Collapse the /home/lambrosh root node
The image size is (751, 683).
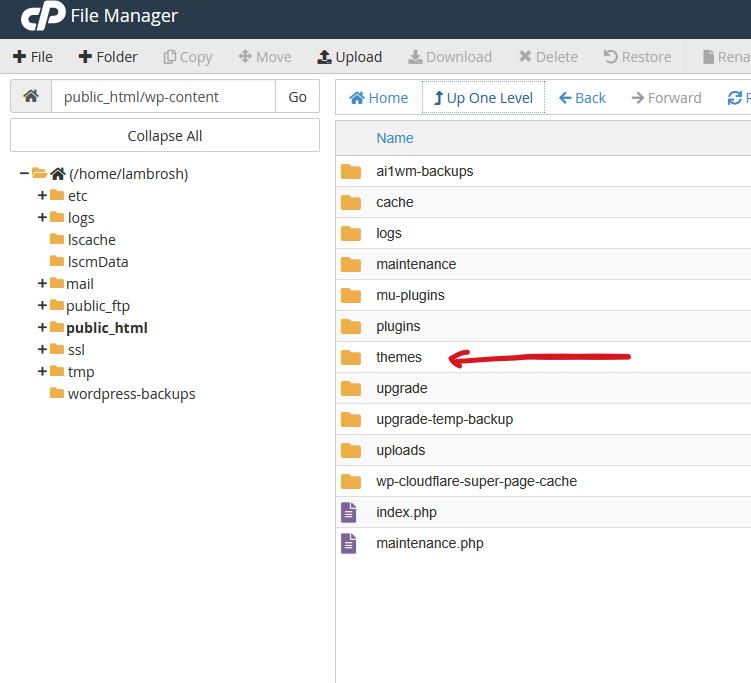tap(24, 174)
